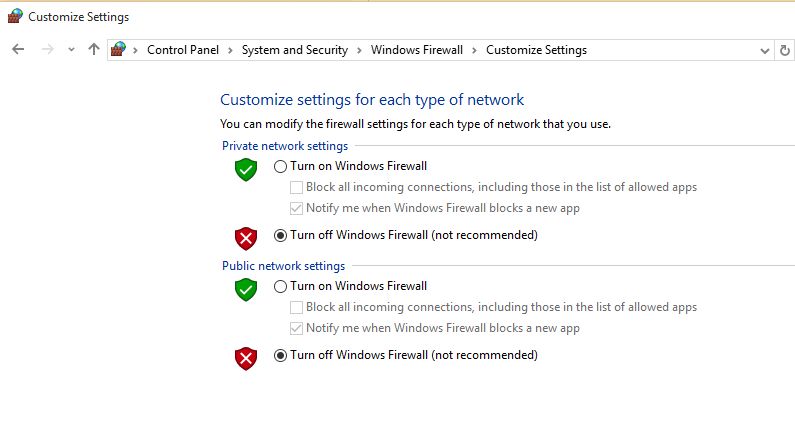Click the Up one level arrow

(93, 49)
